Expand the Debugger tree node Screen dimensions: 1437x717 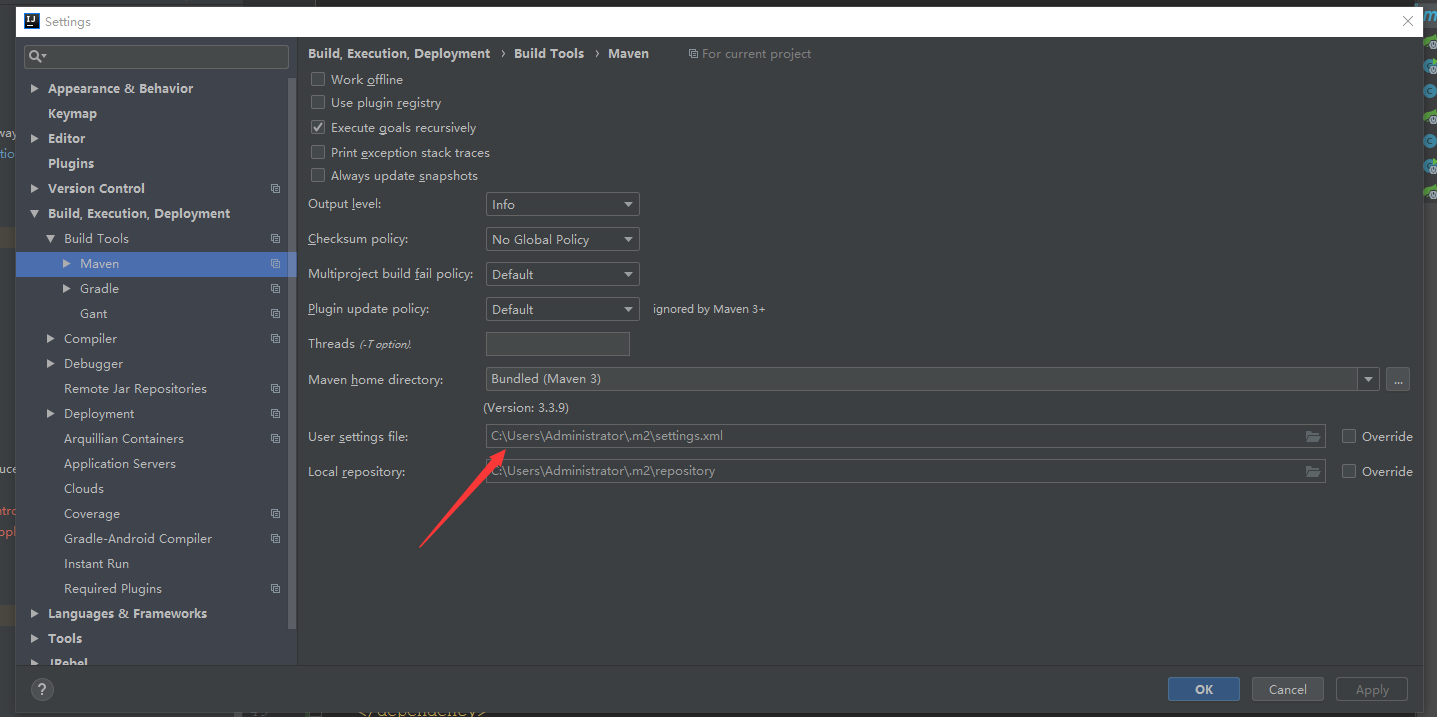tap(51, 364)
